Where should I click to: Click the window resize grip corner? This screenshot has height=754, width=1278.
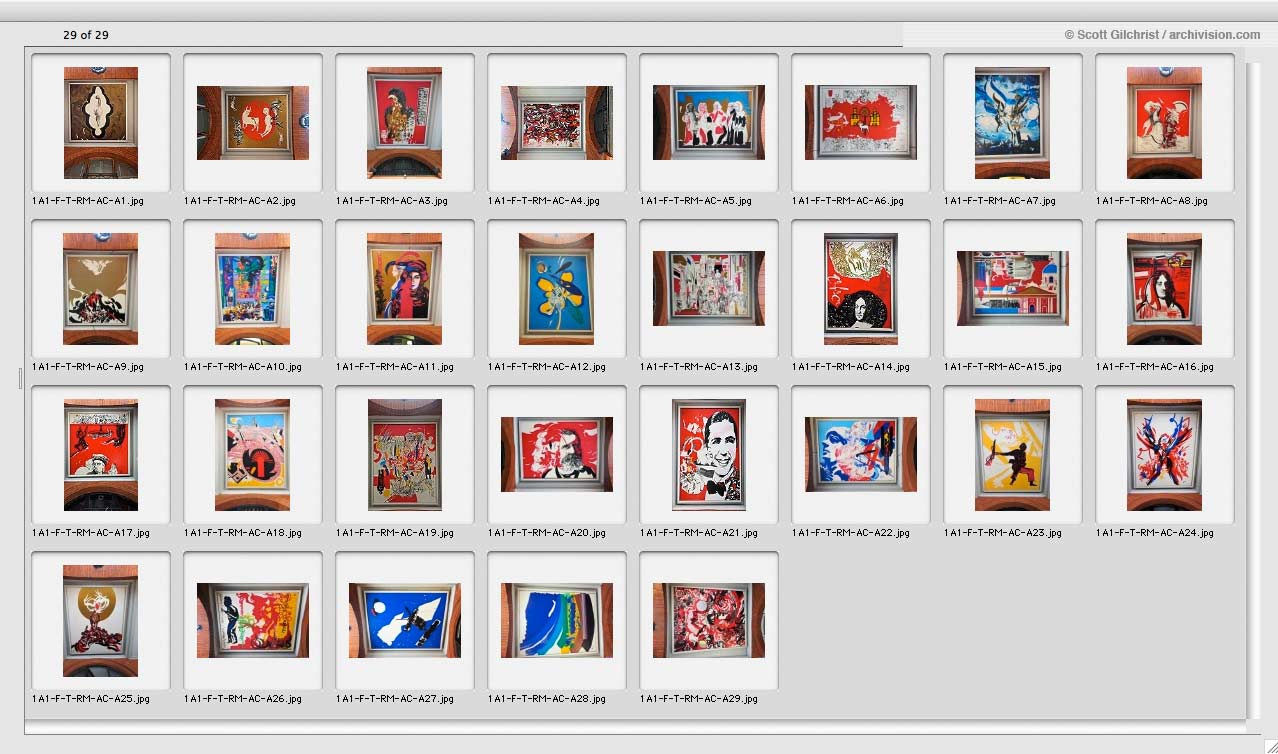1270,746
